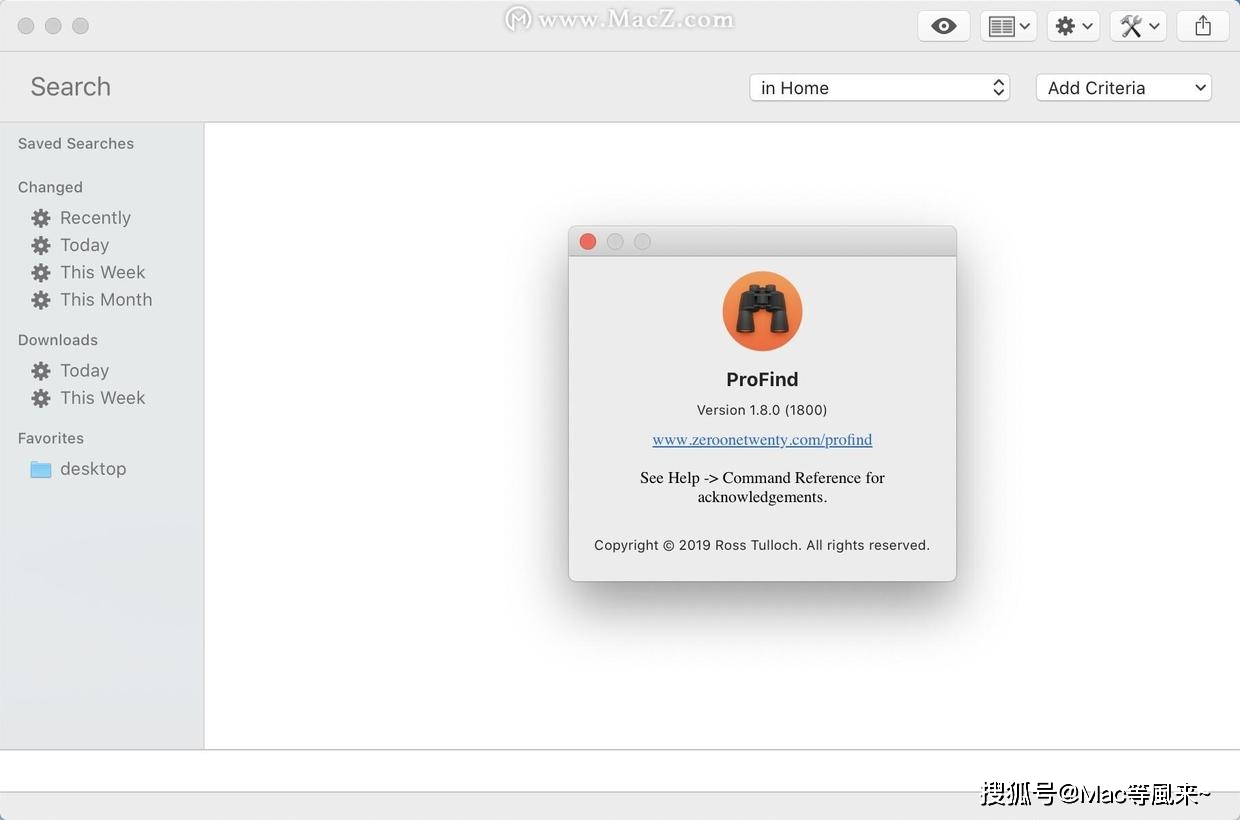Click the gear icon beside This Month

pyautogui.click(x=40, y=300)
